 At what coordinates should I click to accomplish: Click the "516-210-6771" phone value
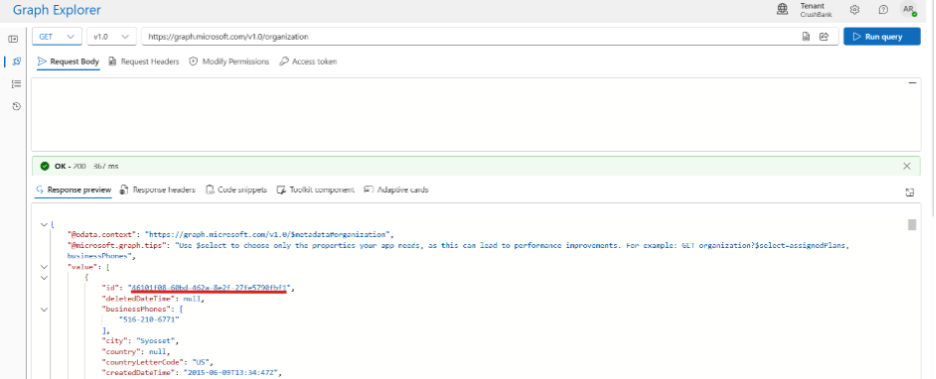click(149, 320)
